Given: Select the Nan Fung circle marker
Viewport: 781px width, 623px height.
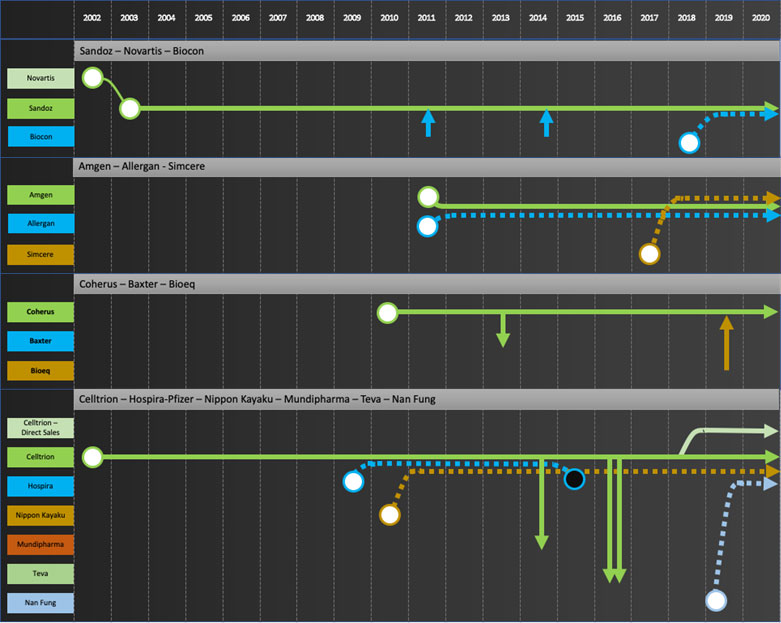Looking at the screenshot, I should pos(716,601).
